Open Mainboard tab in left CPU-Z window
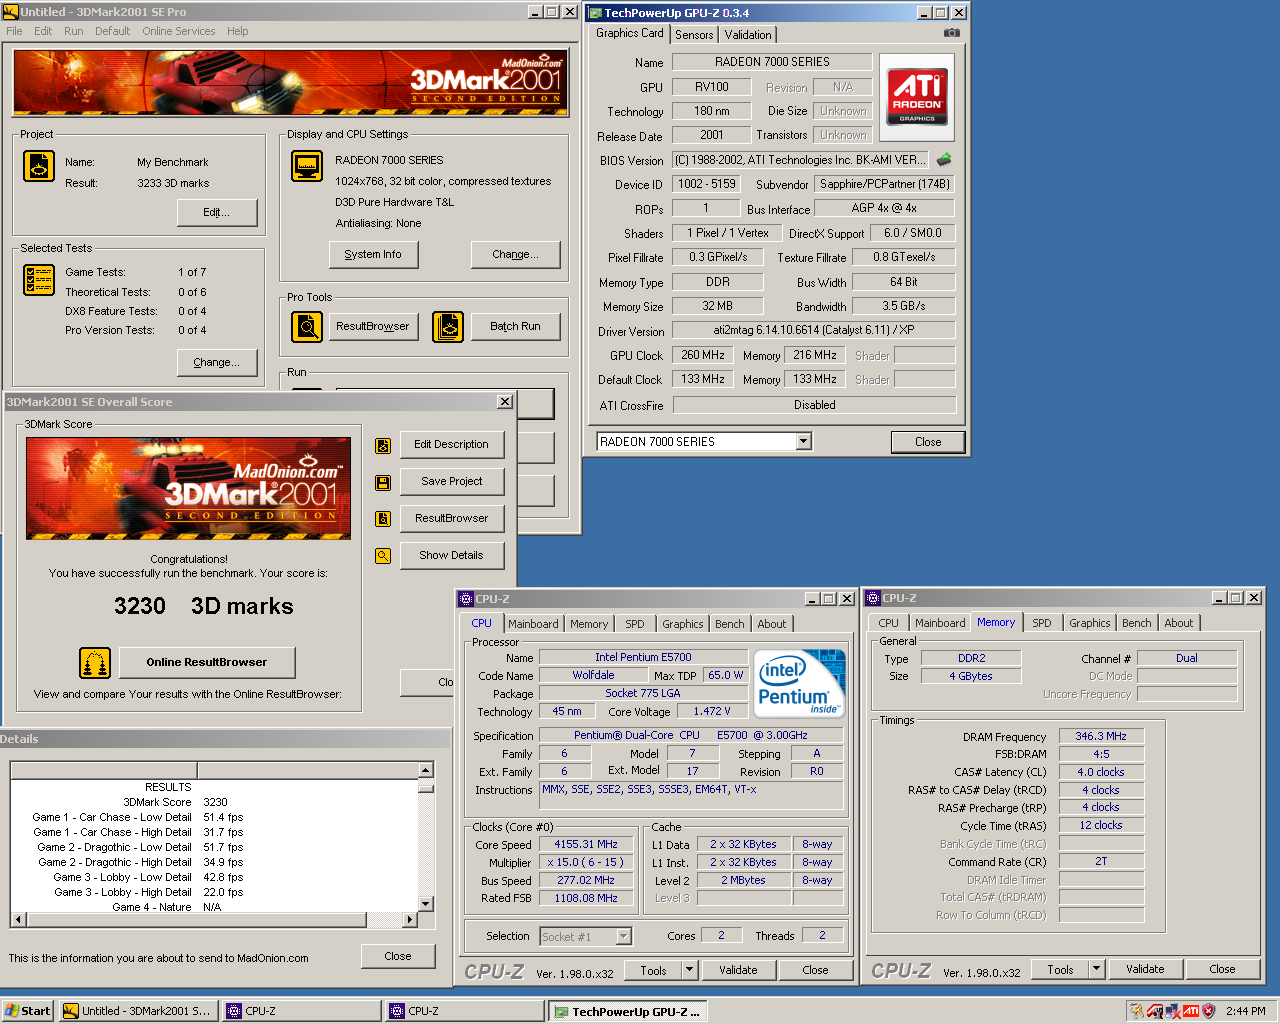Screen dimensions: 1280x1024 [x=533, y=624]
